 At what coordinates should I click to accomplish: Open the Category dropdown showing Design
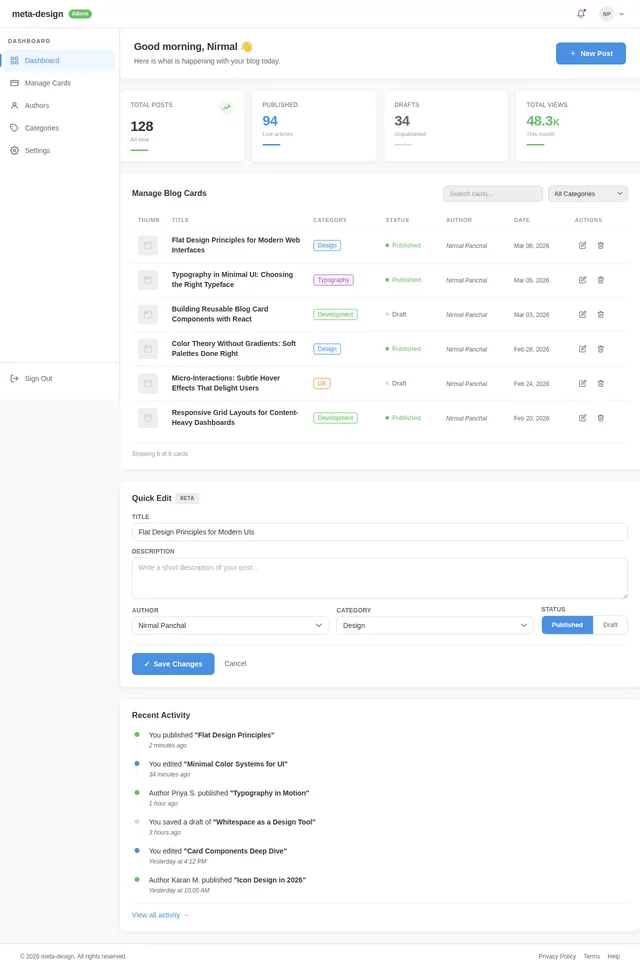pyautogui.click(x=434, y=625)
